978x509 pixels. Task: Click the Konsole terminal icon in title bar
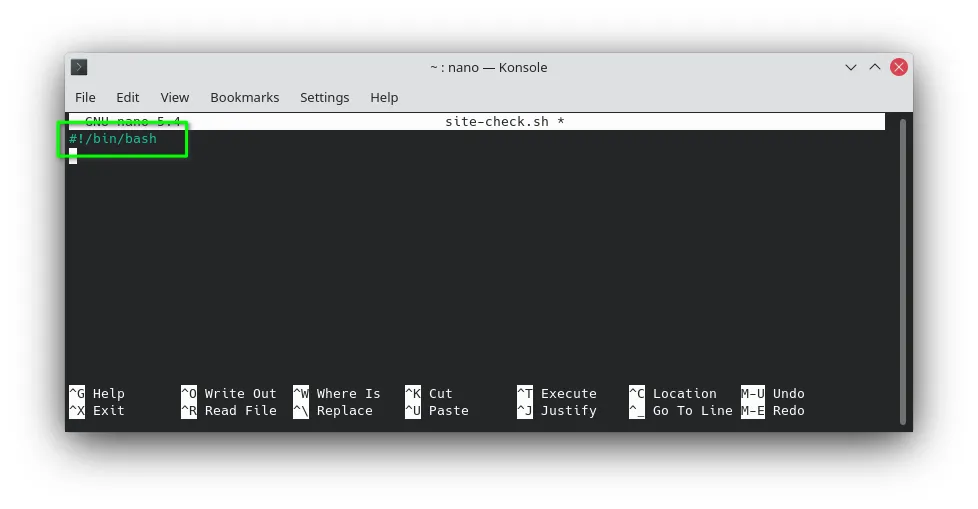click(79, 67)
